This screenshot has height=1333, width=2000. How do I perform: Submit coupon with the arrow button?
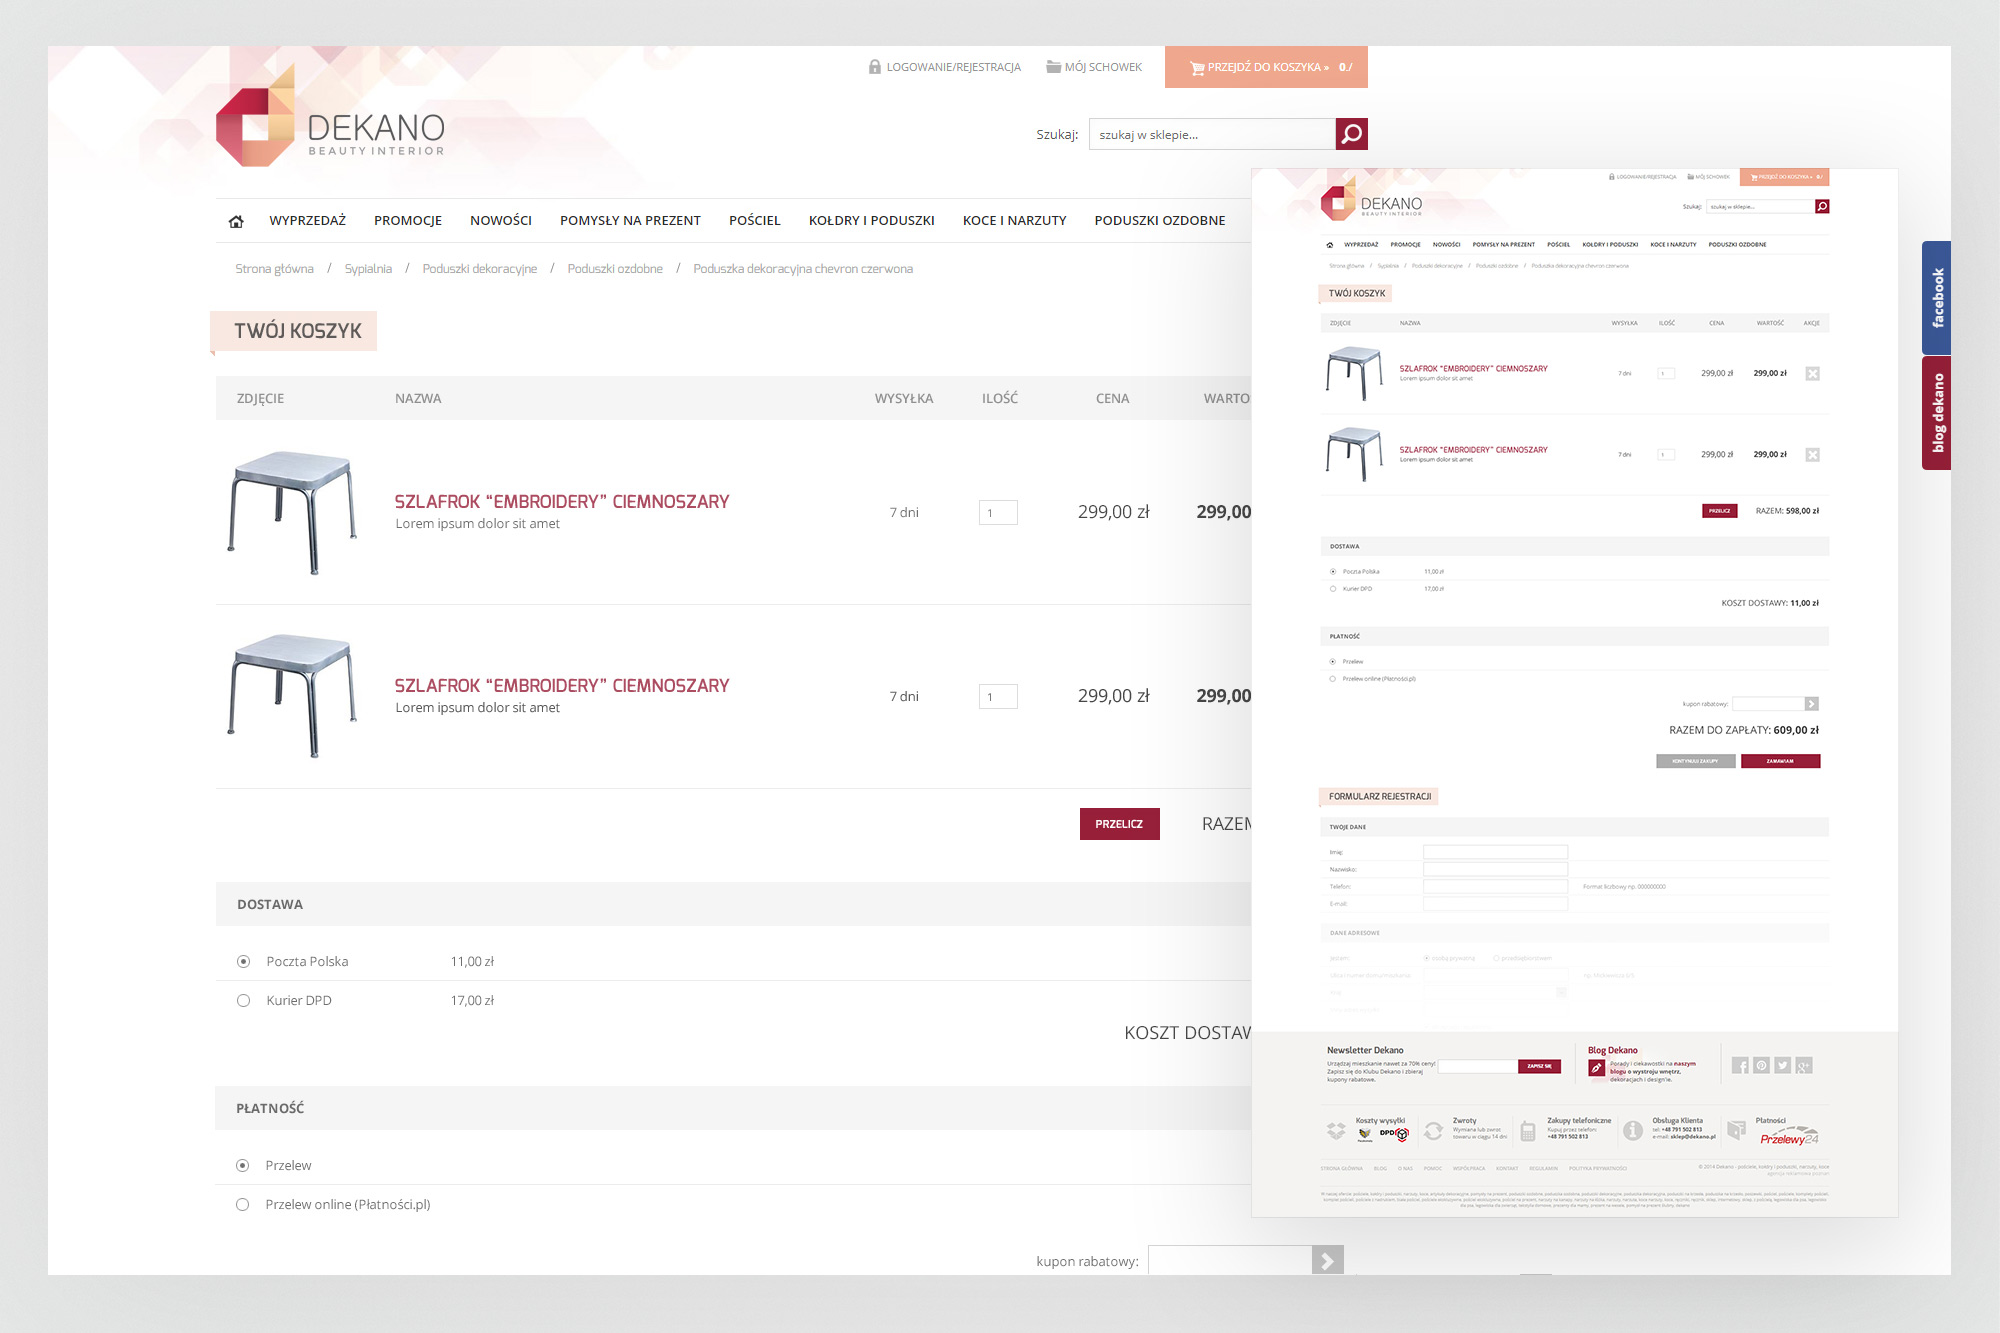tap(1327, 1261)
